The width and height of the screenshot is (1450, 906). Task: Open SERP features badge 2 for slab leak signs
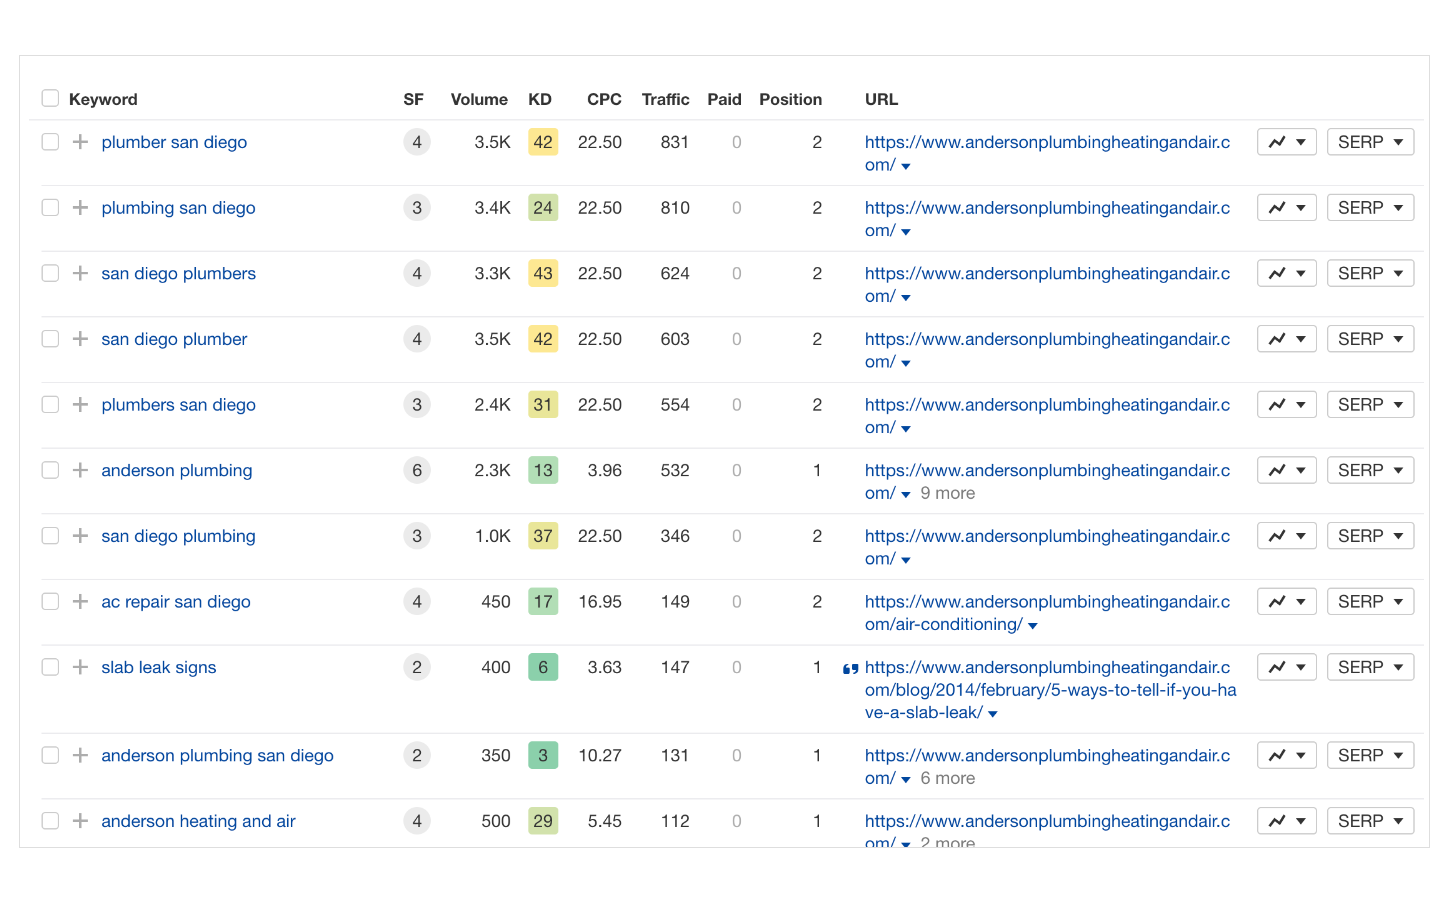tap(417, 667)
